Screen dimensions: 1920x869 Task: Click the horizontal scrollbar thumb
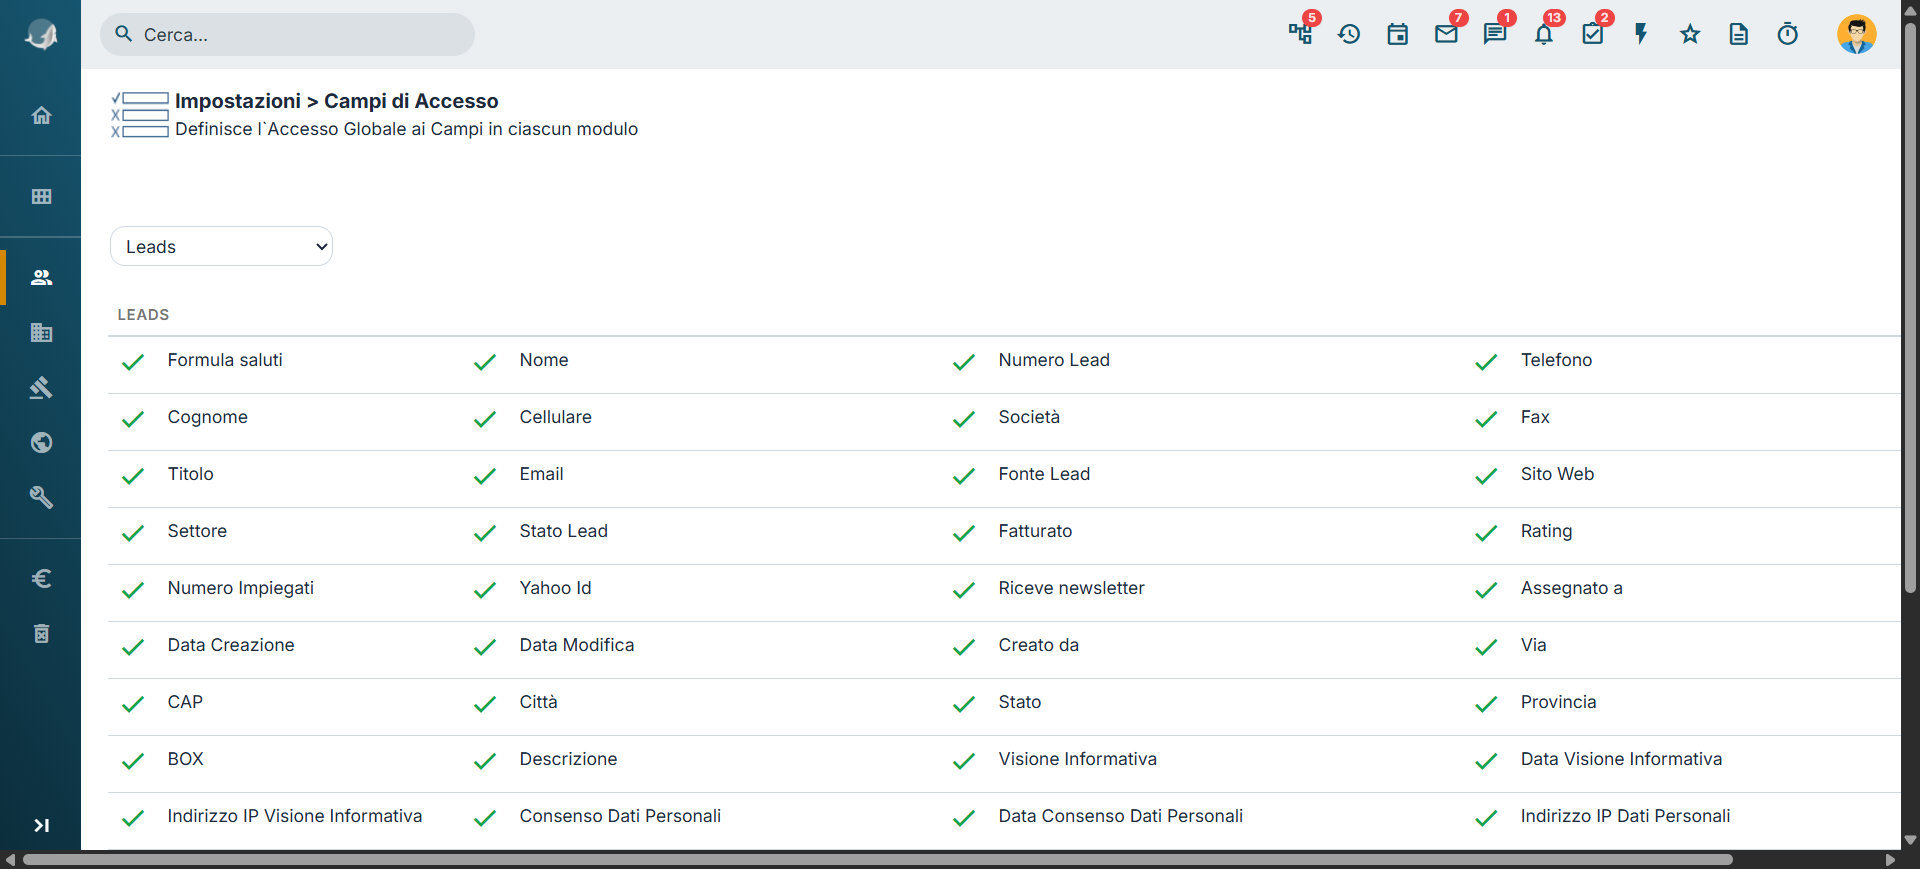click(x=877, y=860)
